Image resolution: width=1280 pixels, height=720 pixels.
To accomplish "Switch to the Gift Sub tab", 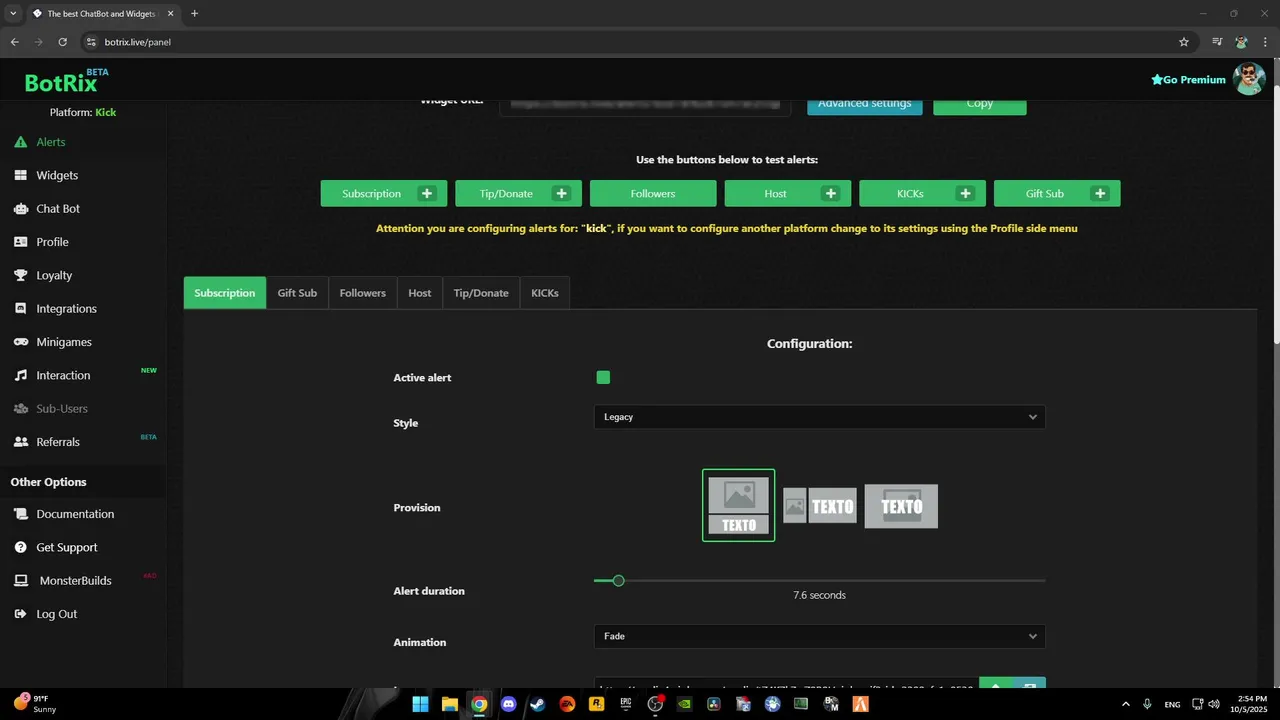I will click(x=297, y=293).
